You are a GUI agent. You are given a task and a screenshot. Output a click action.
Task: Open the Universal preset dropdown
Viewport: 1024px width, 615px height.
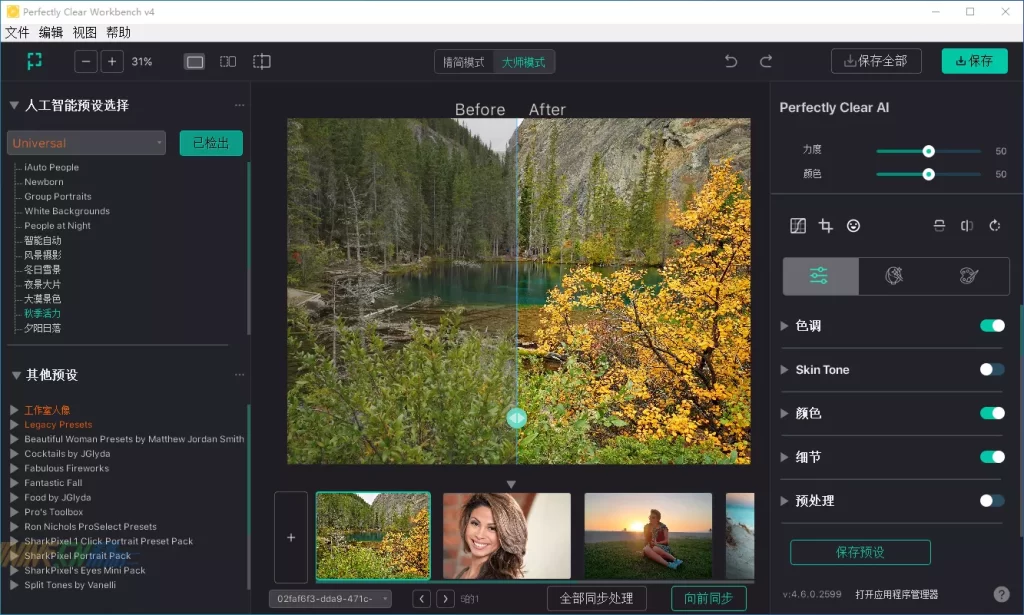tap(86, 143)
